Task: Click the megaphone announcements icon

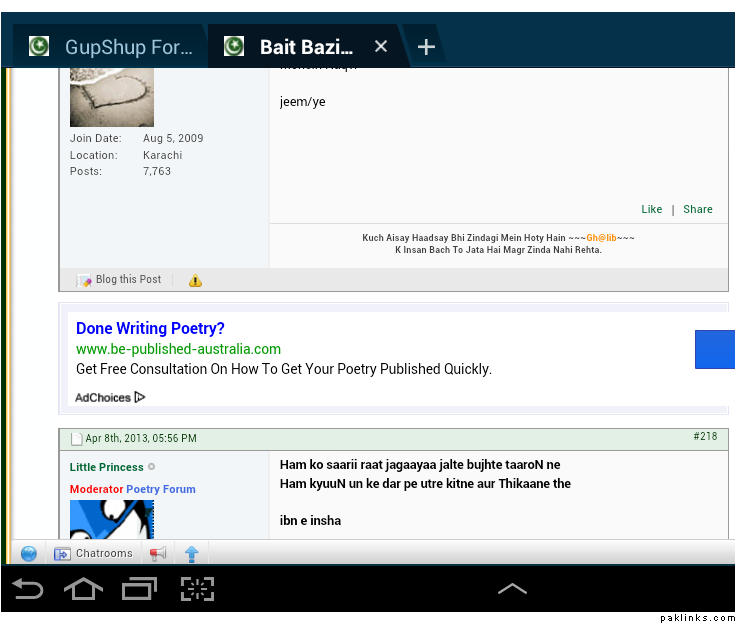Action: pyautogui.click(x=158, y=553)
